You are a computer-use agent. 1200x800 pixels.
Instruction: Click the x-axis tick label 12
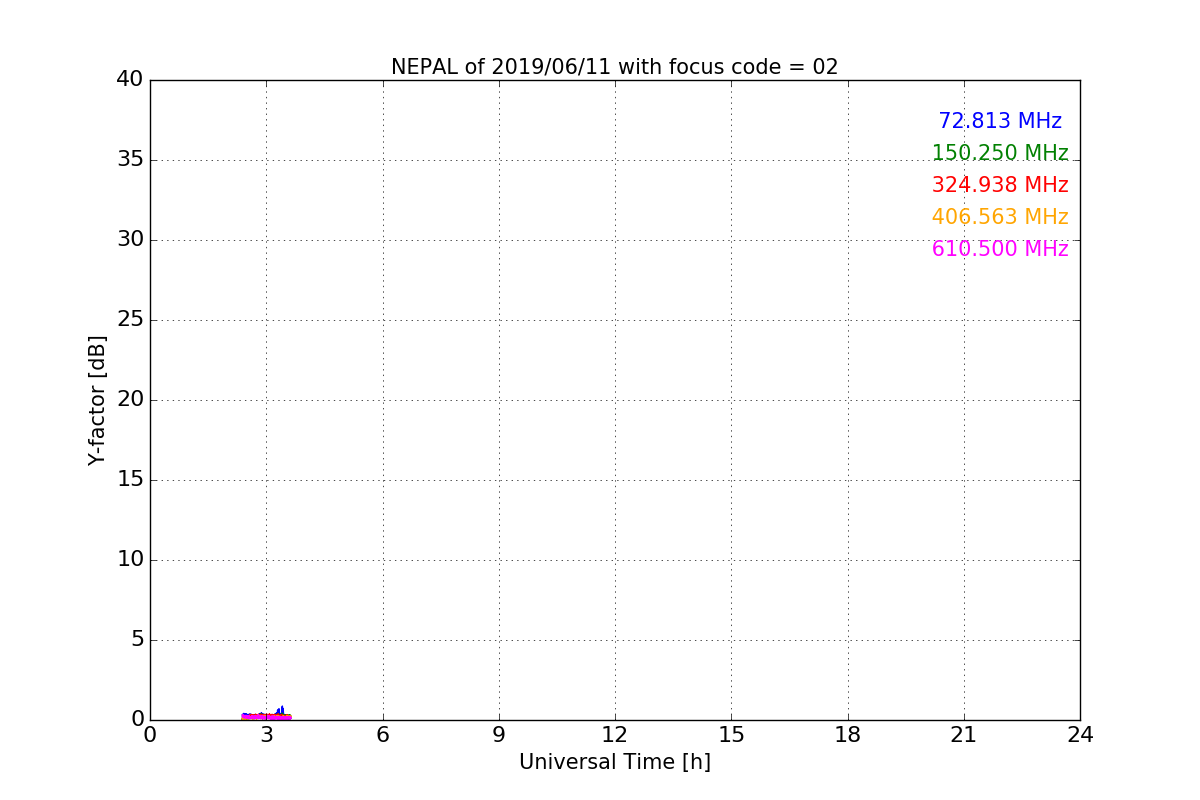pos(615,735)
